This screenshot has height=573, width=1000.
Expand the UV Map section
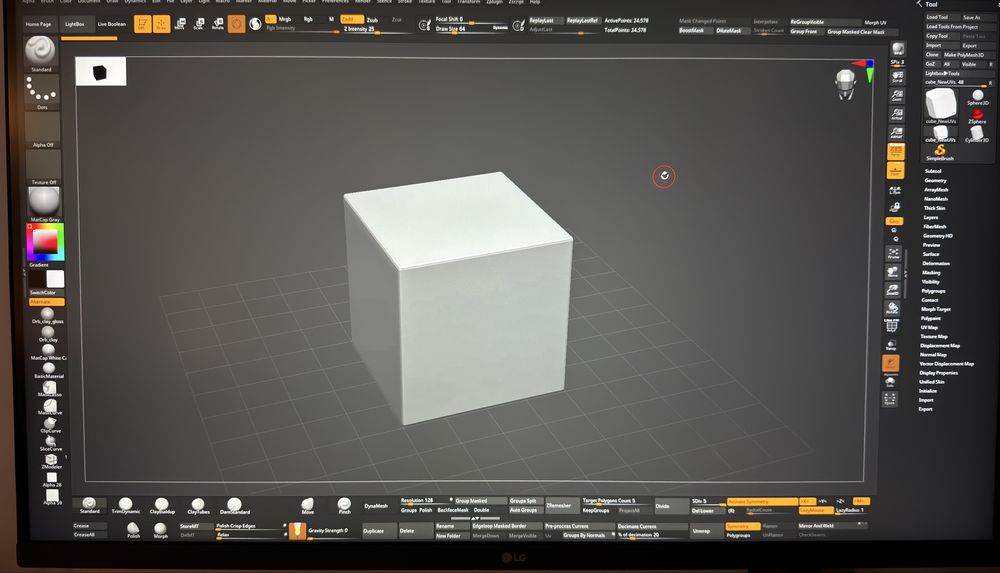pos(929,327)
